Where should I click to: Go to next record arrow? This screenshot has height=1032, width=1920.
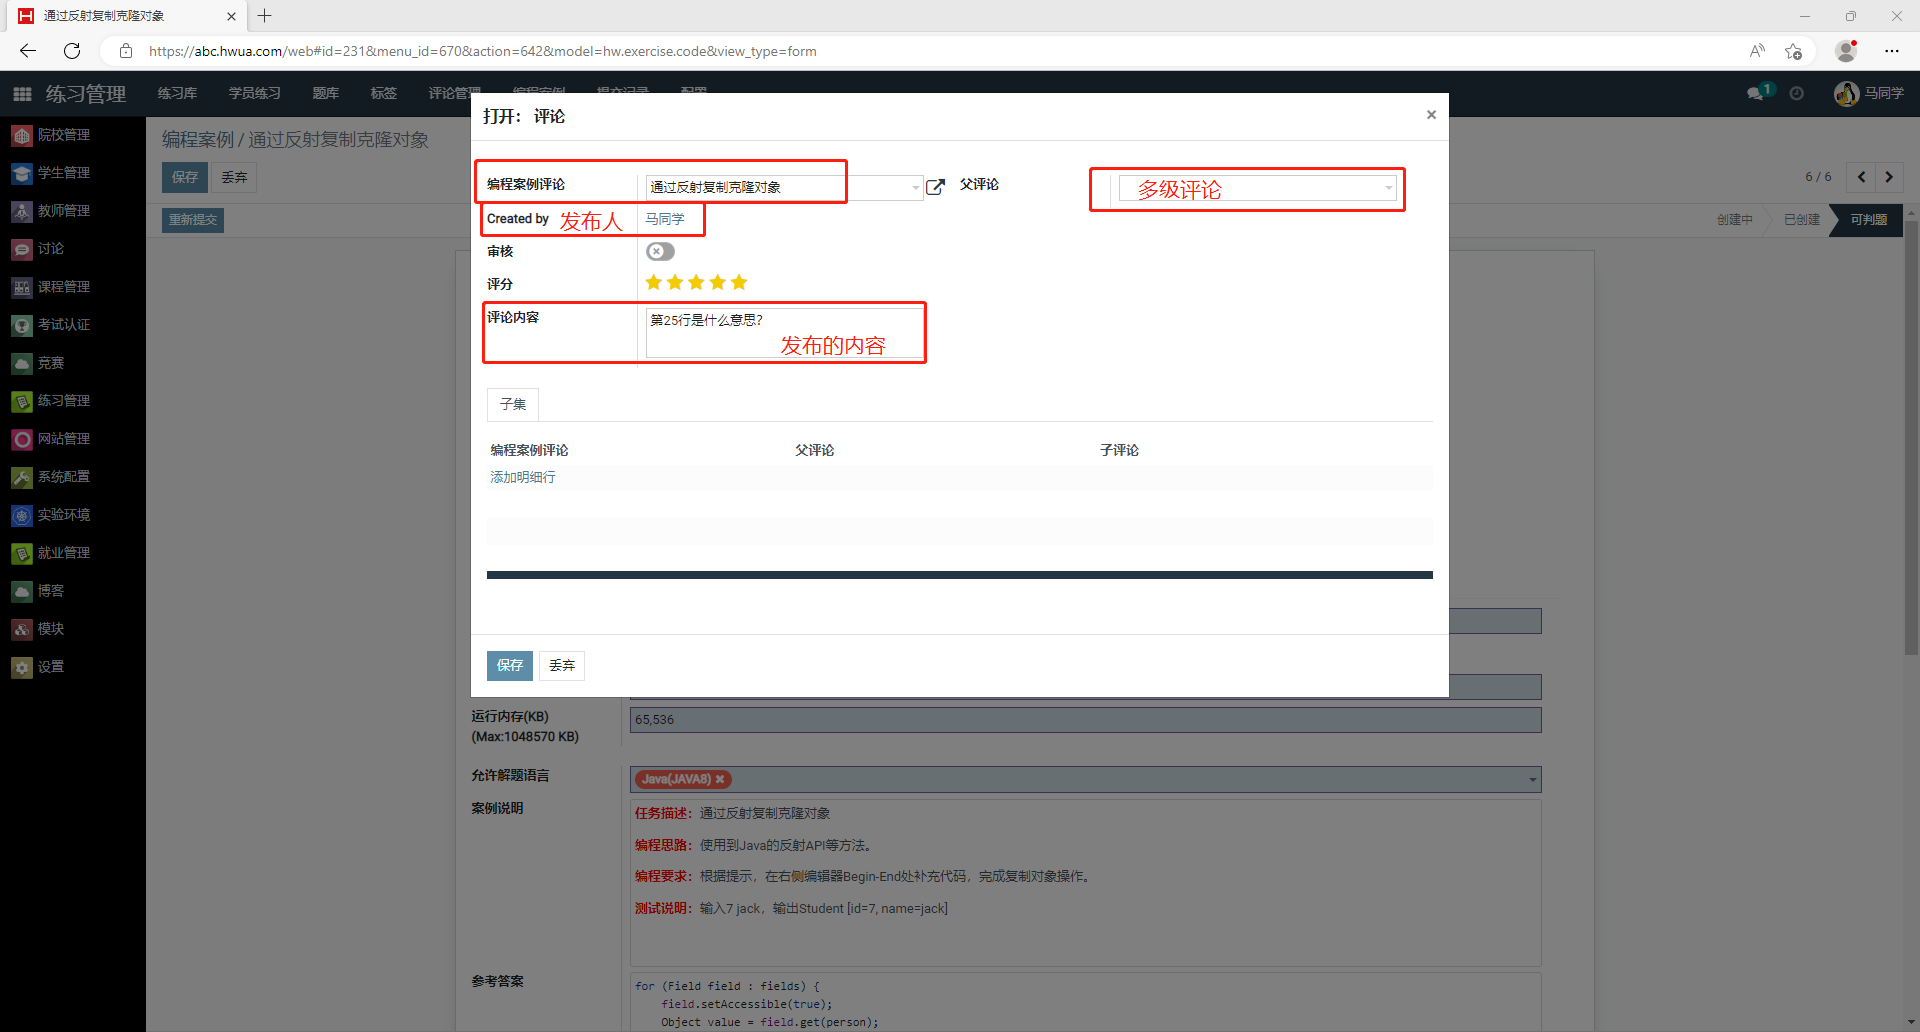click(x=1889, y=177)
